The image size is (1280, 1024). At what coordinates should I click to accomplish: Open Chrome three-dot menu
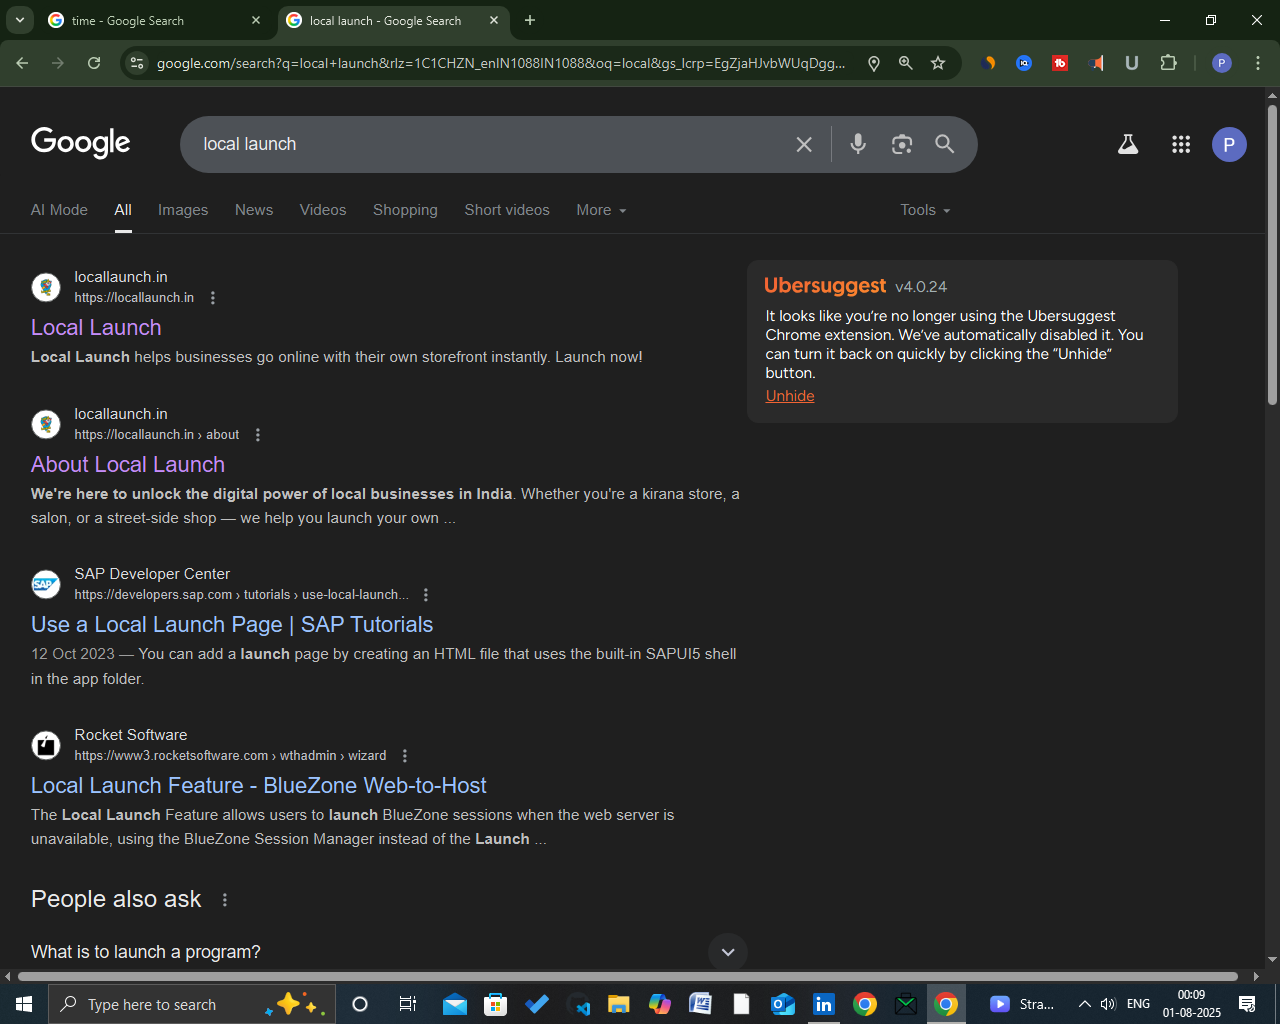click(x=1258, y=63)
